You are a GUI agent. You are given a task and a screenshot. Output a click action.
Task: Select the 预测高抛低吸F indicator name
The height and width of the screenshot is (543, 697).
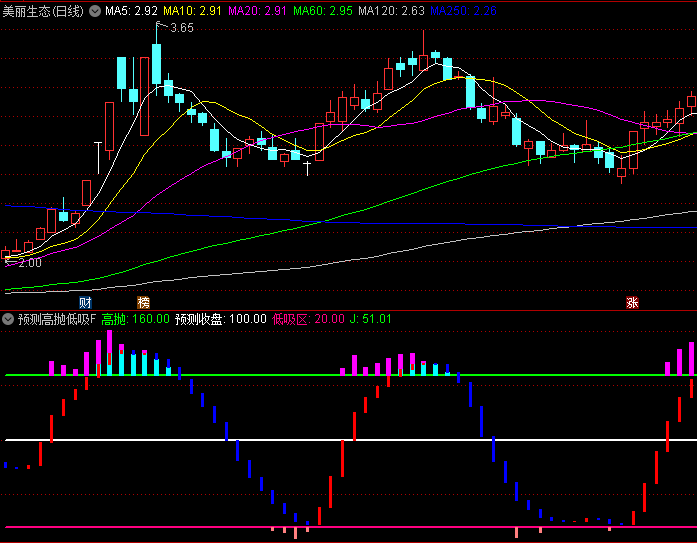coord(57,319)
